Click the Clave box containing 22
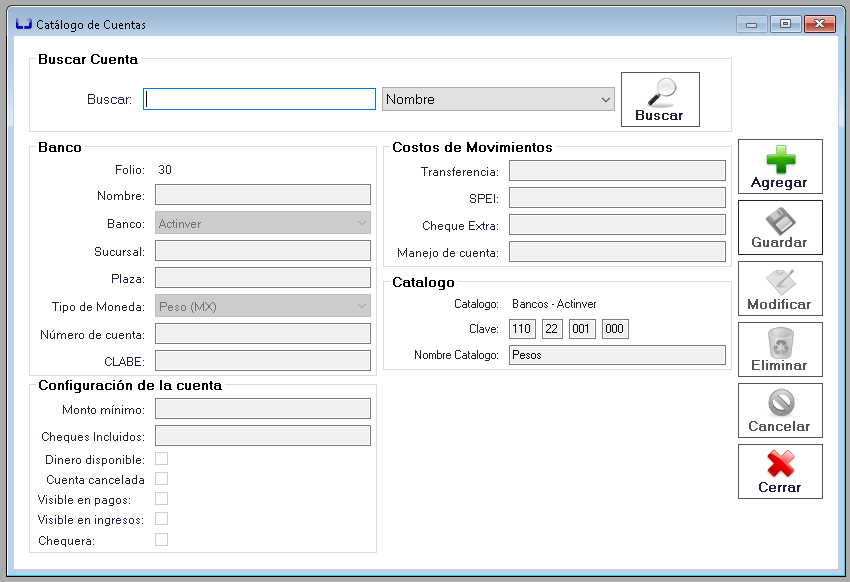 552,328
